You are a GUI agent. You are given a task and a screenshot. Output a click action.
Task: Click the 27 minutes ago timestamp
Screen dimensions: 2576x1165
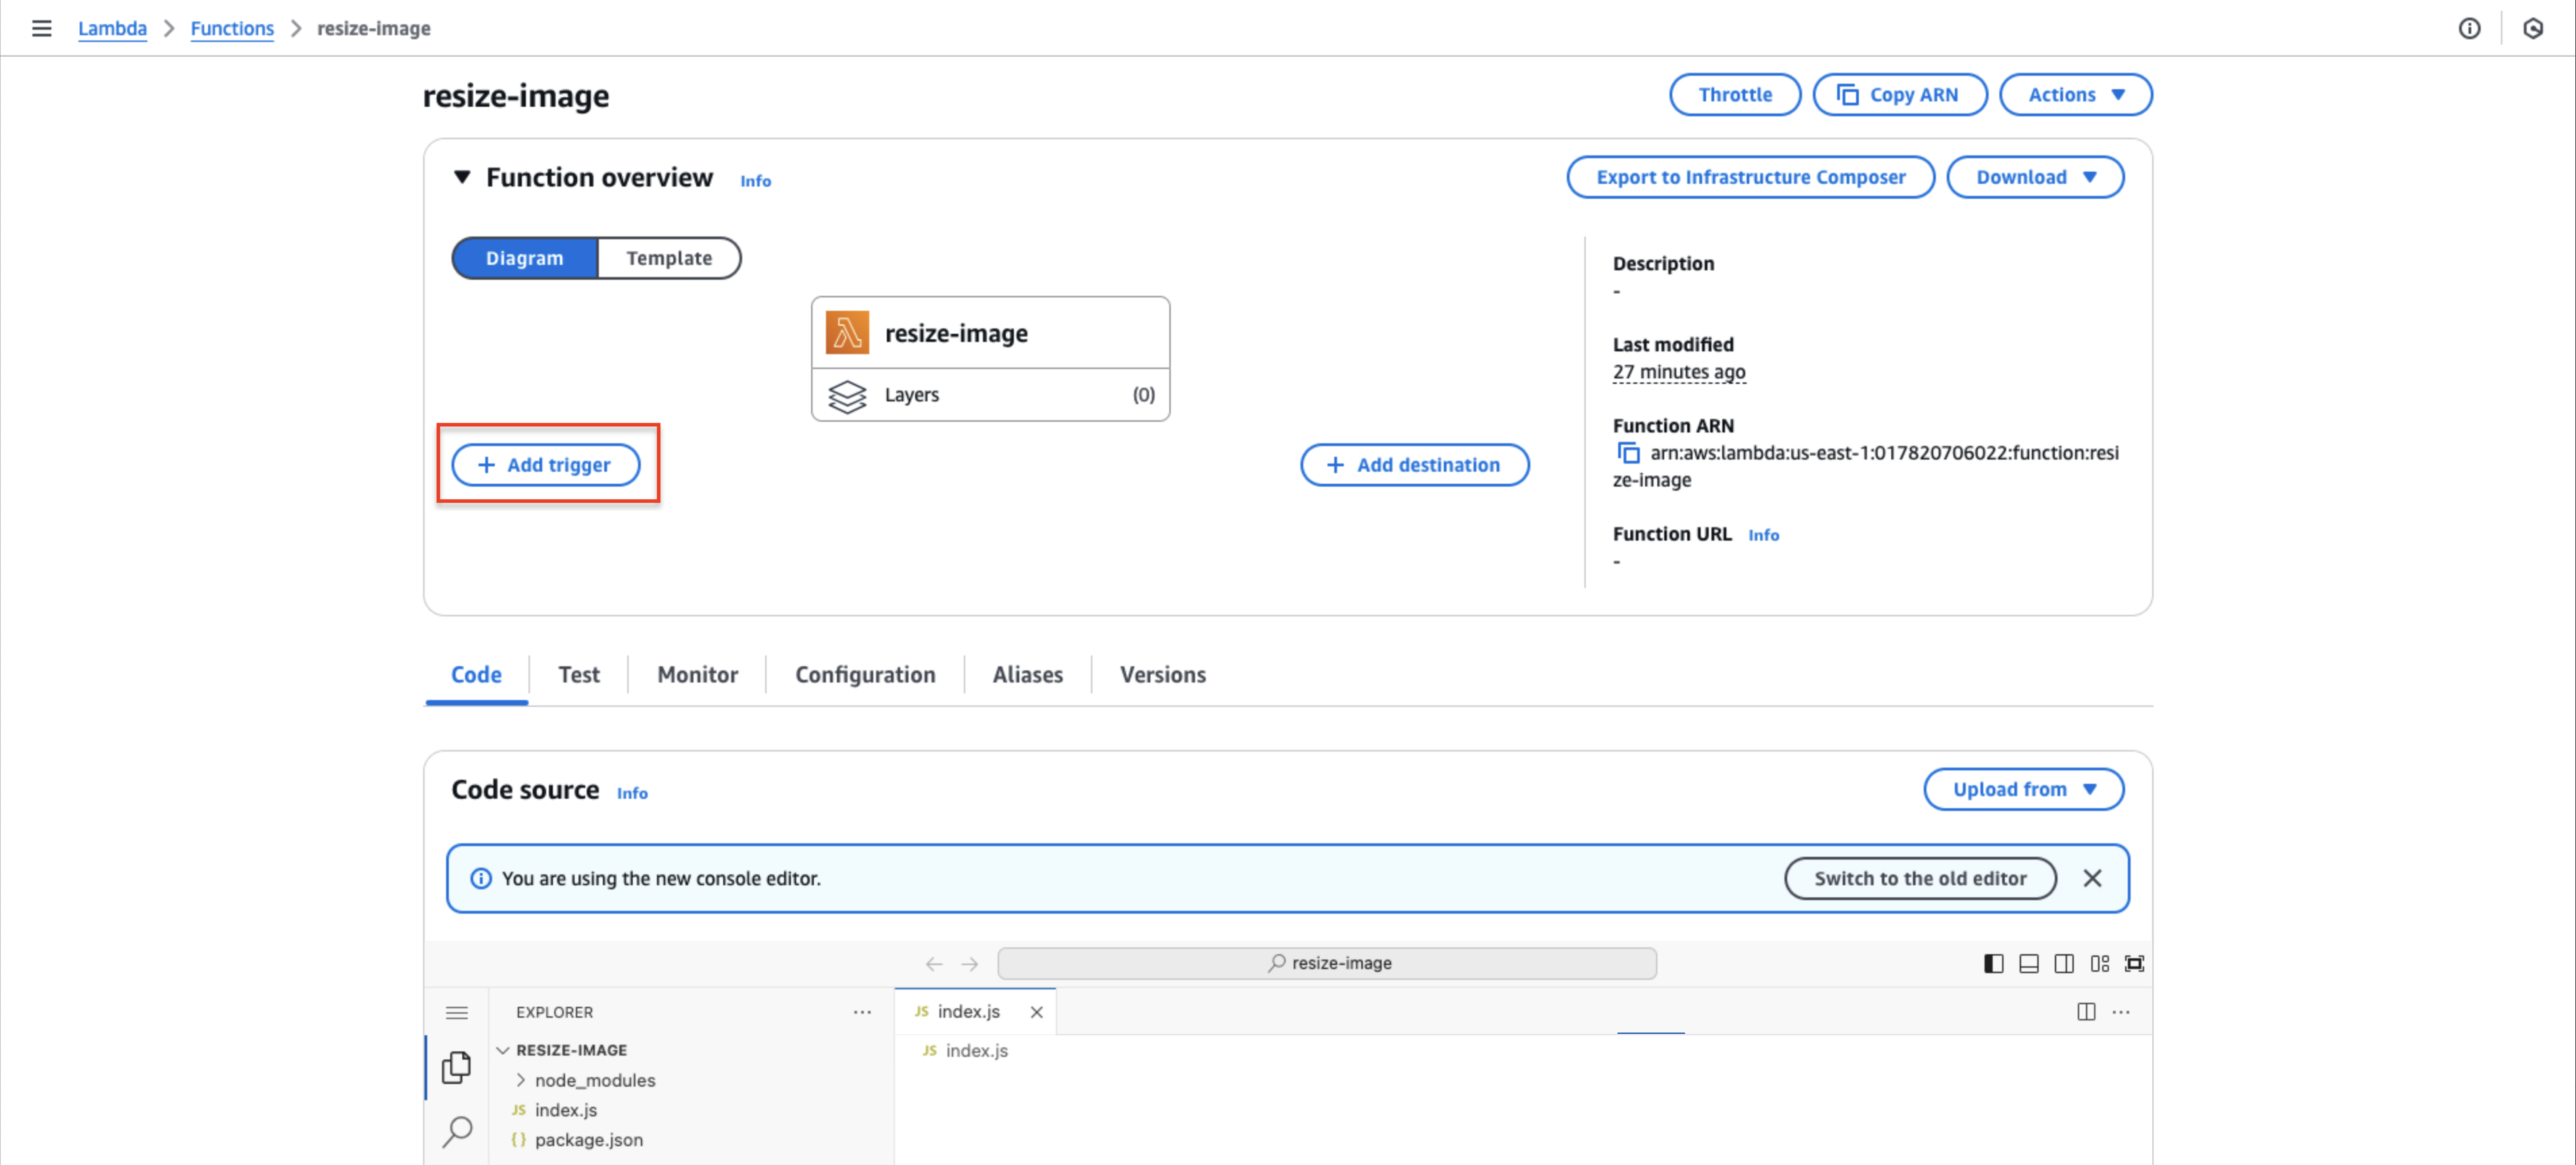click(x=1679, y=372)
